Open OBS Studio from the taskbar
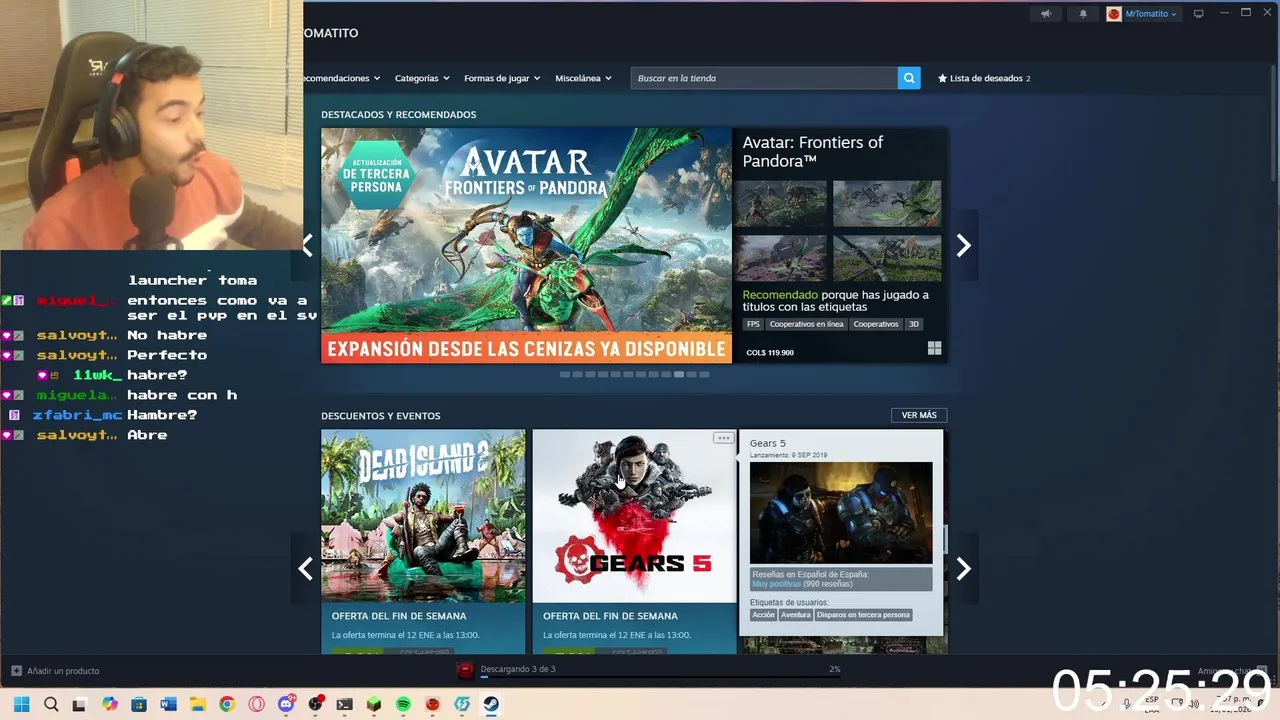Screen dimensions: 1280x720 (x=316, y=704)
